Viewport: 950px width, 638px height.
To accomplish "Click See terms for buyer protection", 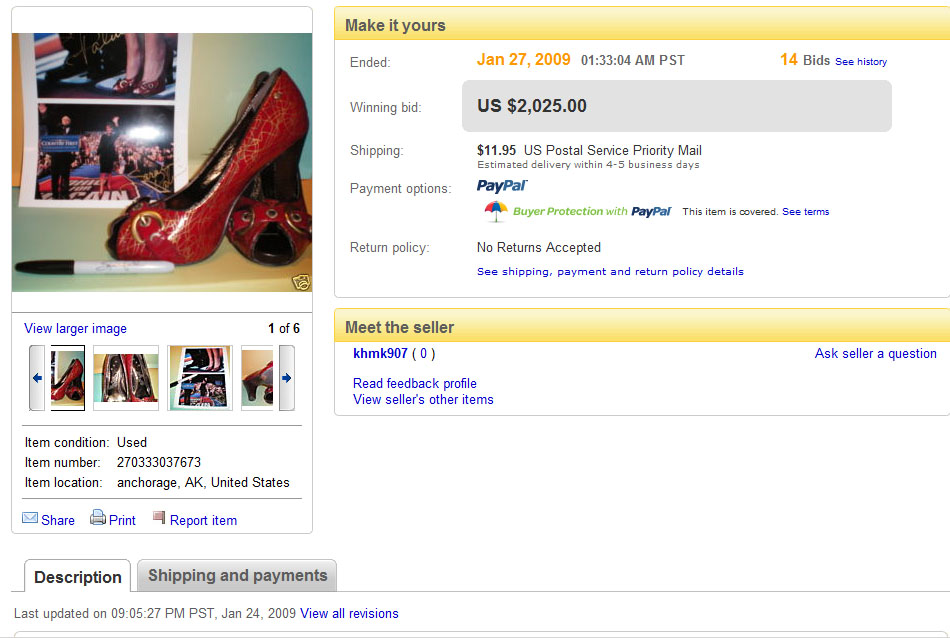I will pyautogui.click(x=805, y=211).
